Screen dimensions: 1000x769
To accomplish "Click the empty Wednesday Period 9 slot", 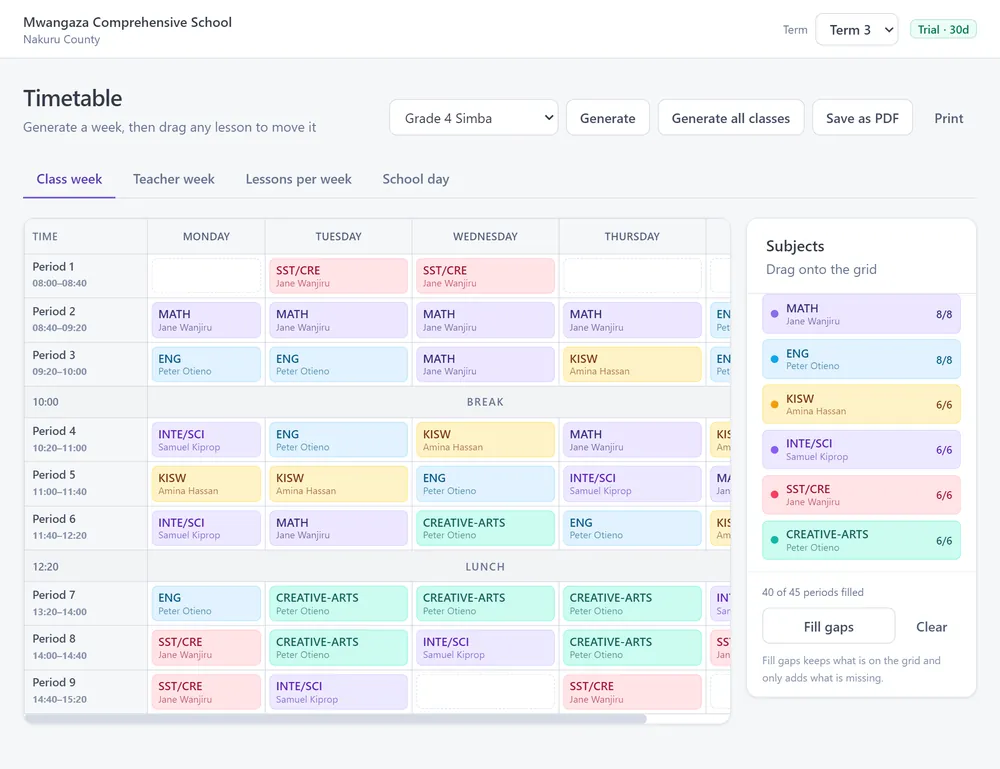I will [485, 691].
